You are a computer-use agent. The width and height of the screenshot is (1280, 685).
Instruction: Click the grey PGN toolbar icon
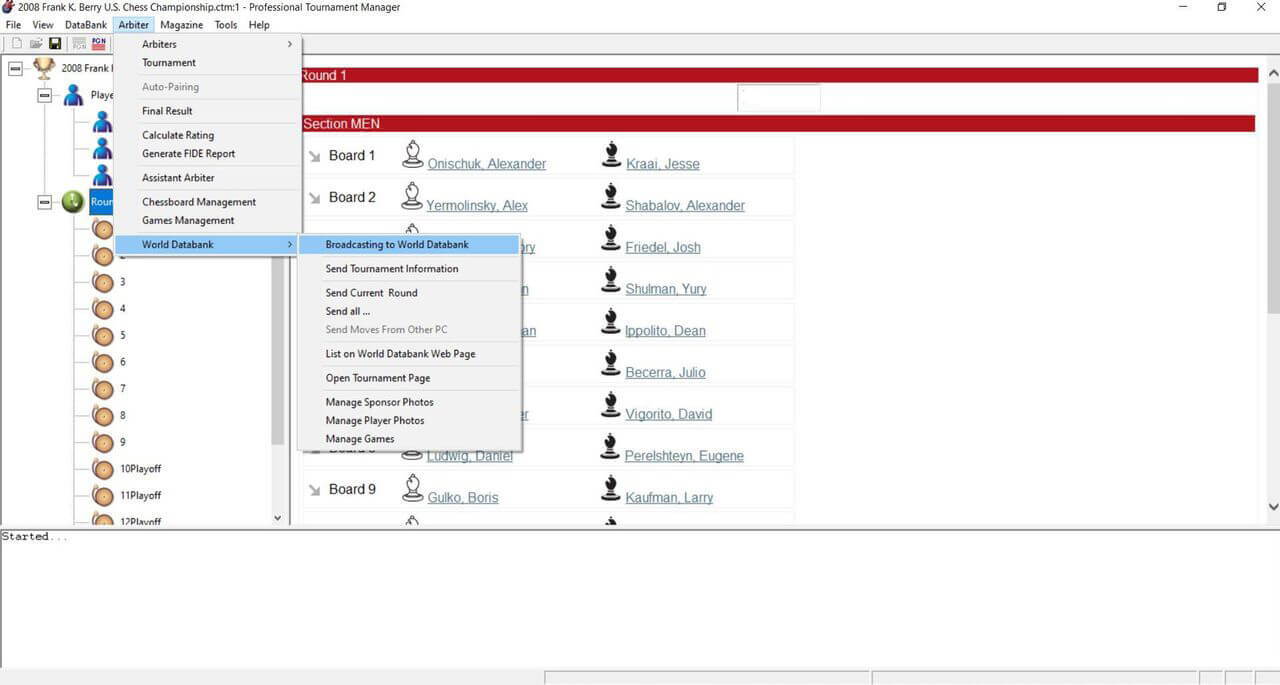tap(79, 43)
